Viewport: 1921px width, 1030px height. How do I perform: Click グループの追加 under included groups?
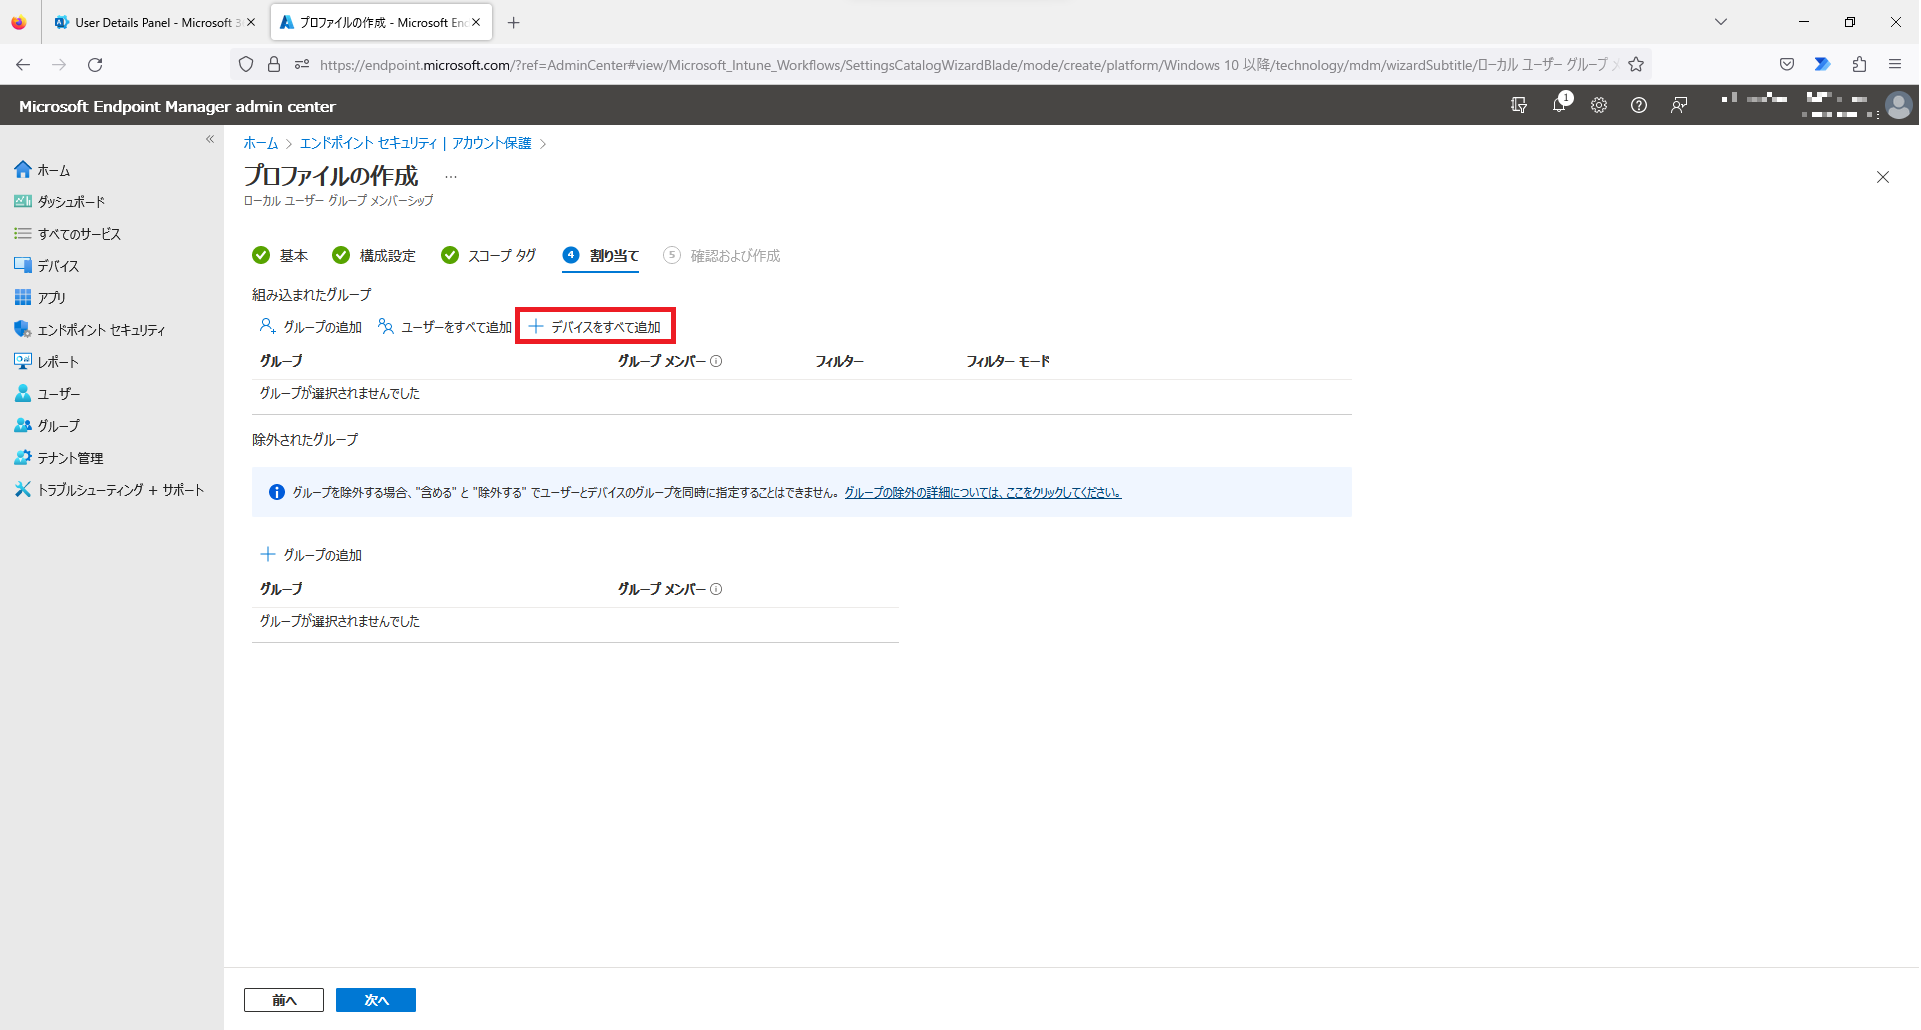tap(311, 327)
